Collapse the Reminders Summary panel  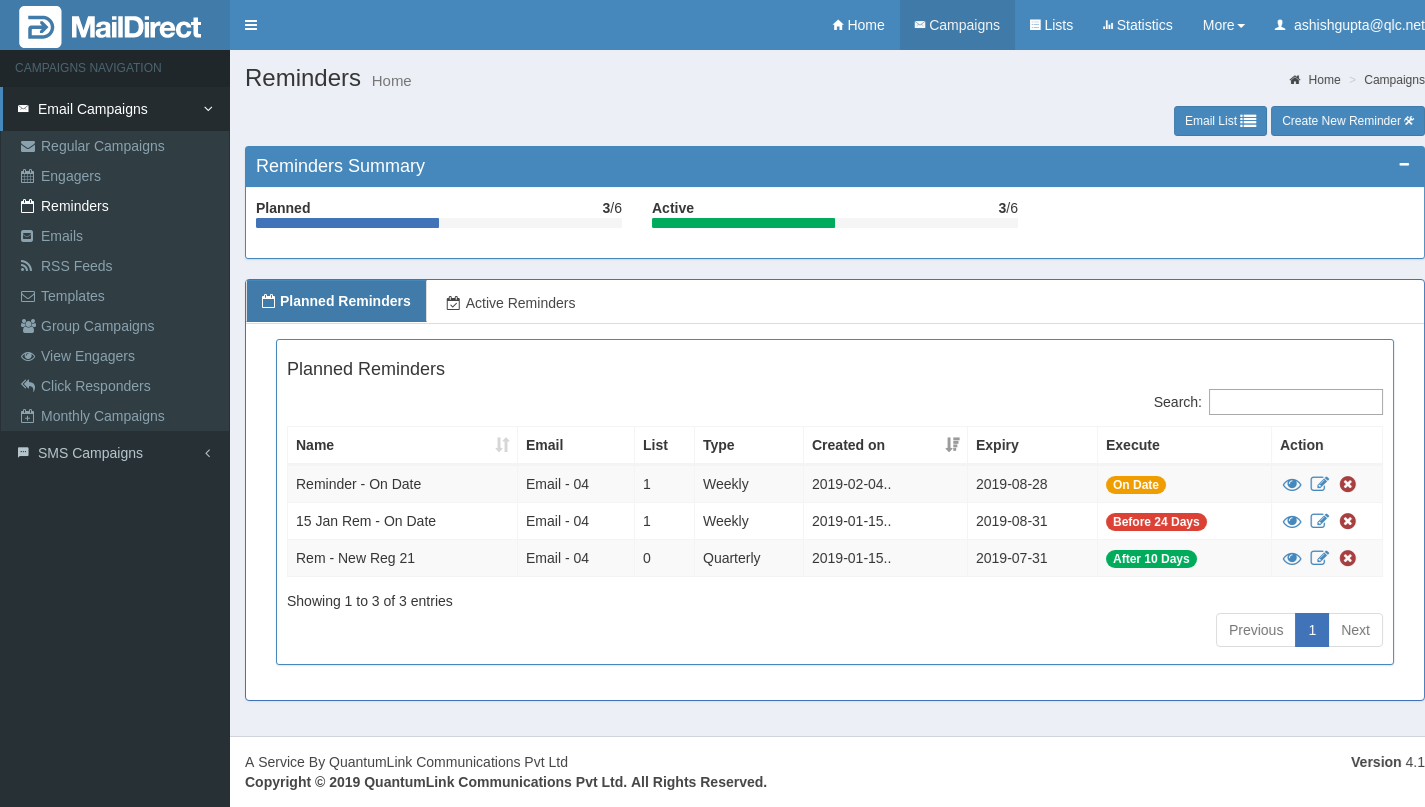click(x=1404, y=165)
